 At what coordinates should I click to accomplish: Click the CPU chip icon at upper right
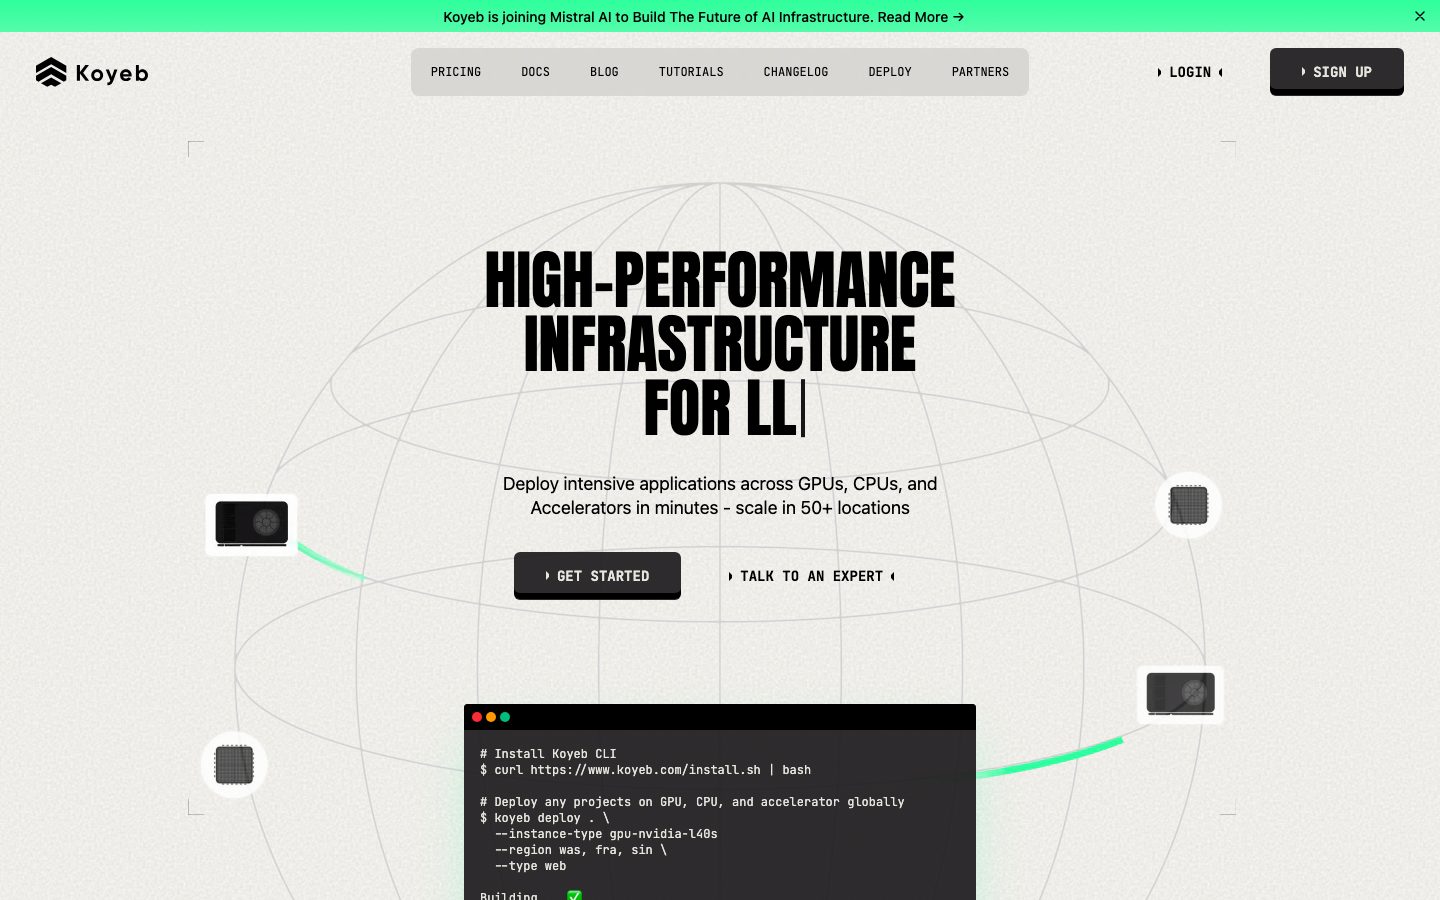(x=1188, y=505)
